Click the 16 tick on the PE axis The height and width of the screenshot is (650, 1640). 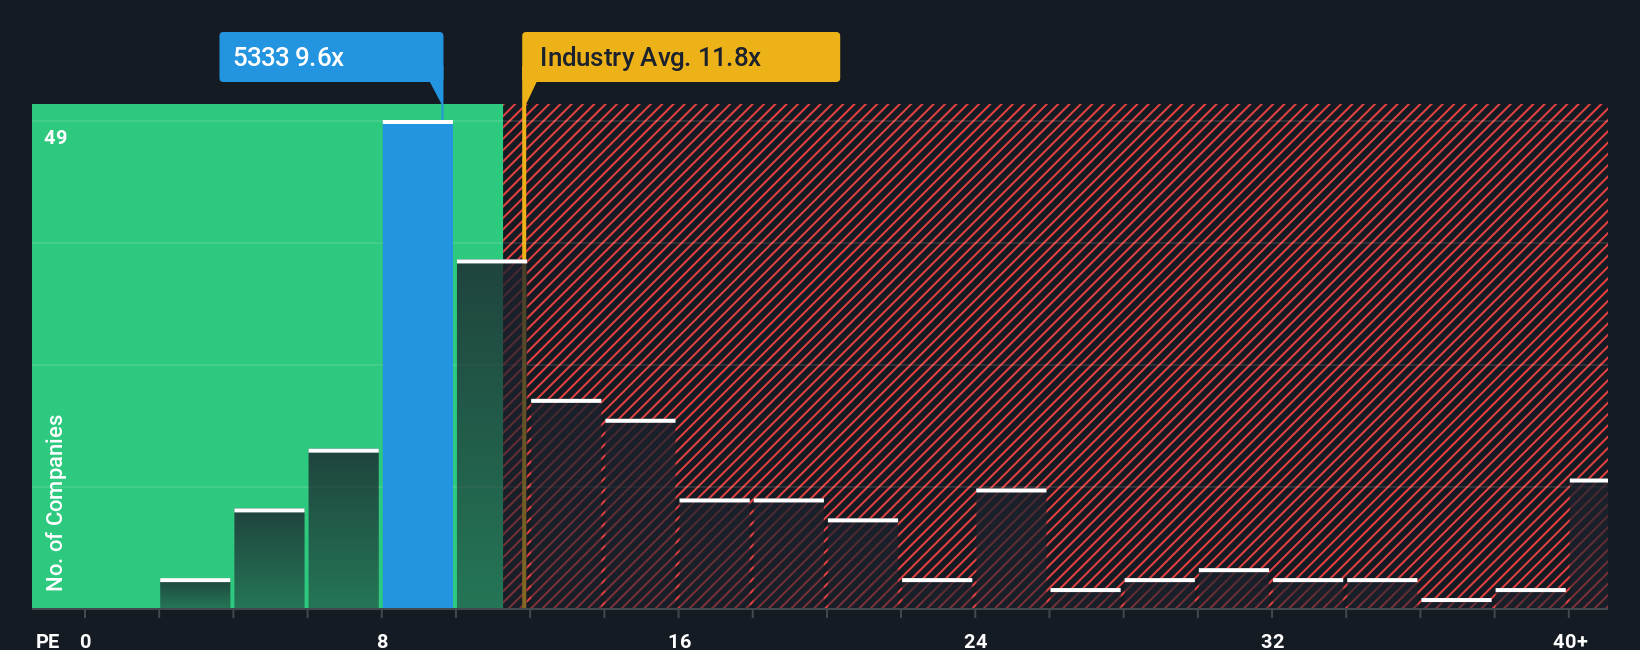click(680, 640)
